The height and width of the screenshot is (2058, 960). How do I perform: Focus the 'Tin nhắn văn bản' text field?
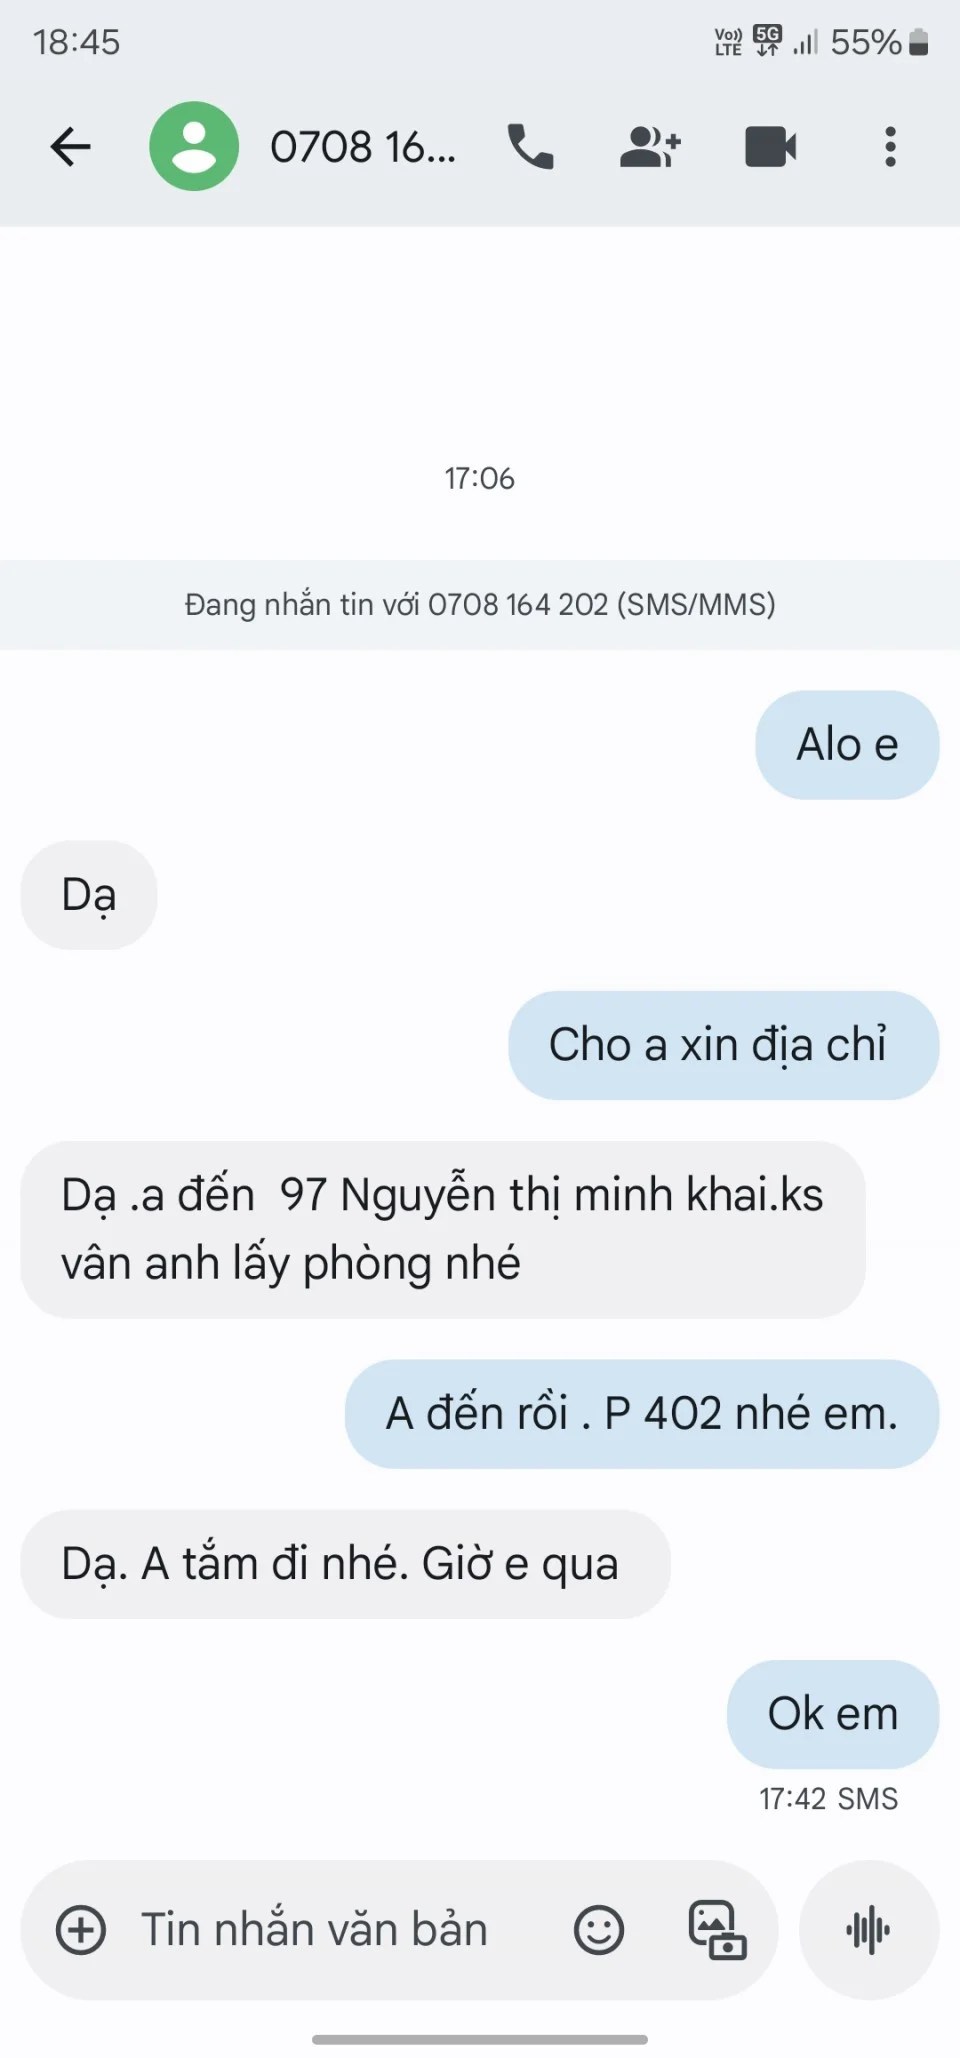pos(314,1930)
